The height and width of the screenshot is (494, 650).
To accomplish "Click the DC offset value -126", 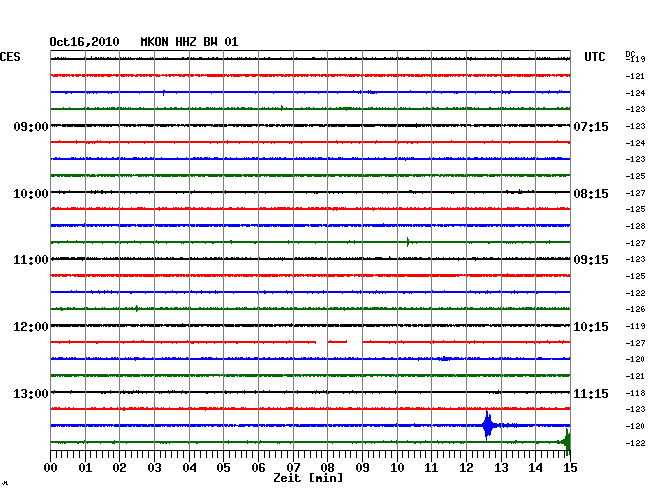I will [635, 309].
